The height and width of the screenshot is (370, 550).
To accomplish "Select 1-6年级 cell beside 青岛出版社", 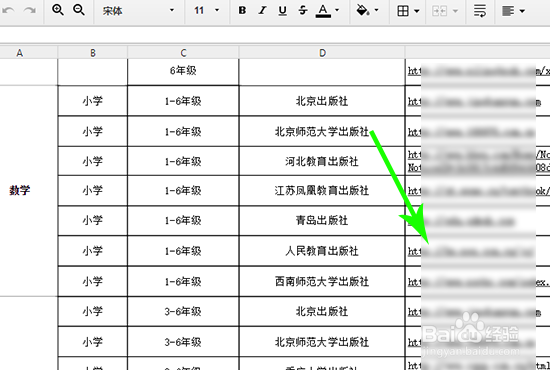I will 183,221.
